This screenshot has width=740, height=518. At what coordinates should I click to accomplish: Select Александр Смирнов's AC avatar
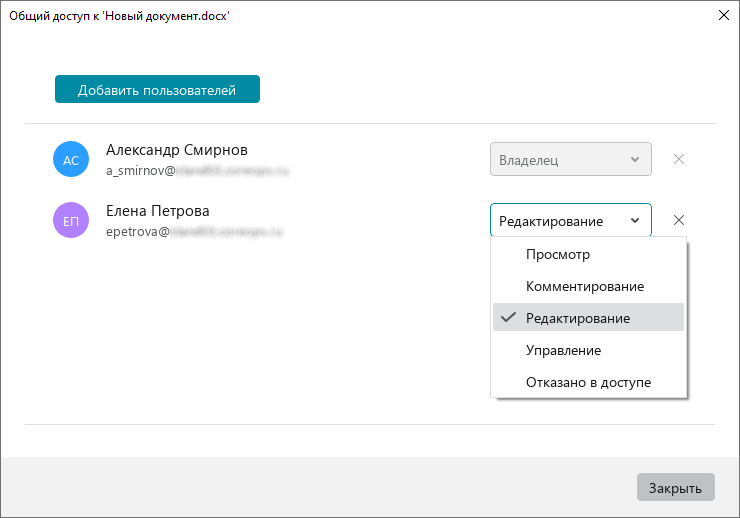click(x=71, y=159)
